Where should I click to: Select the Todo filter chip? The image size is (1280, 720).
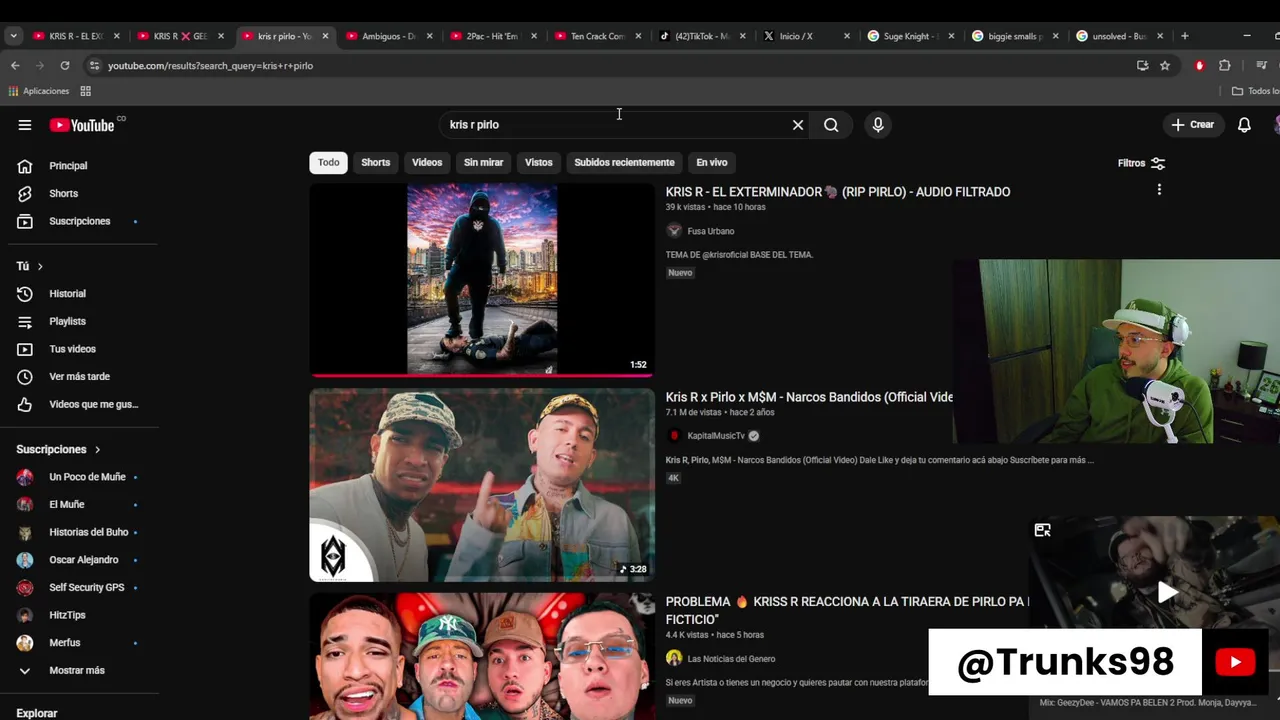pyautogui.click(x=329, y=163)
